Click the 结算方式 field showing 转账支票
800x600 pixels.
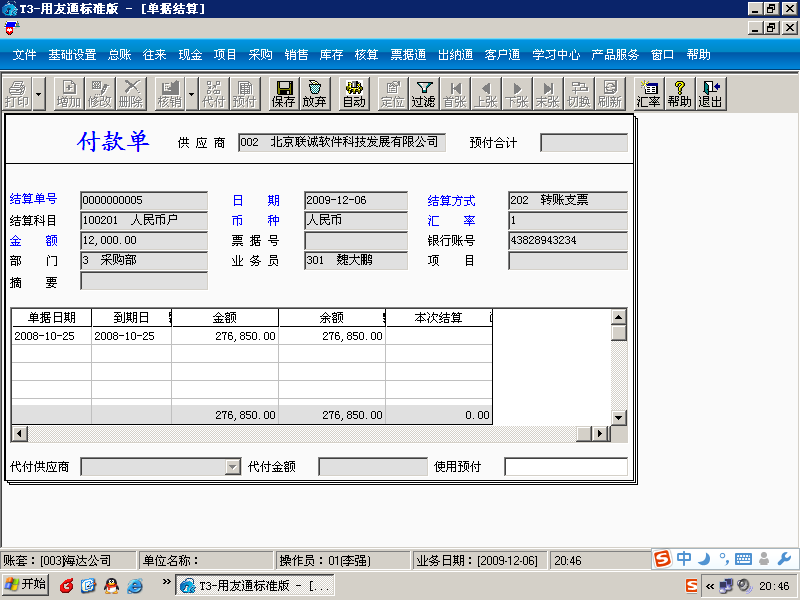[568, 200]
